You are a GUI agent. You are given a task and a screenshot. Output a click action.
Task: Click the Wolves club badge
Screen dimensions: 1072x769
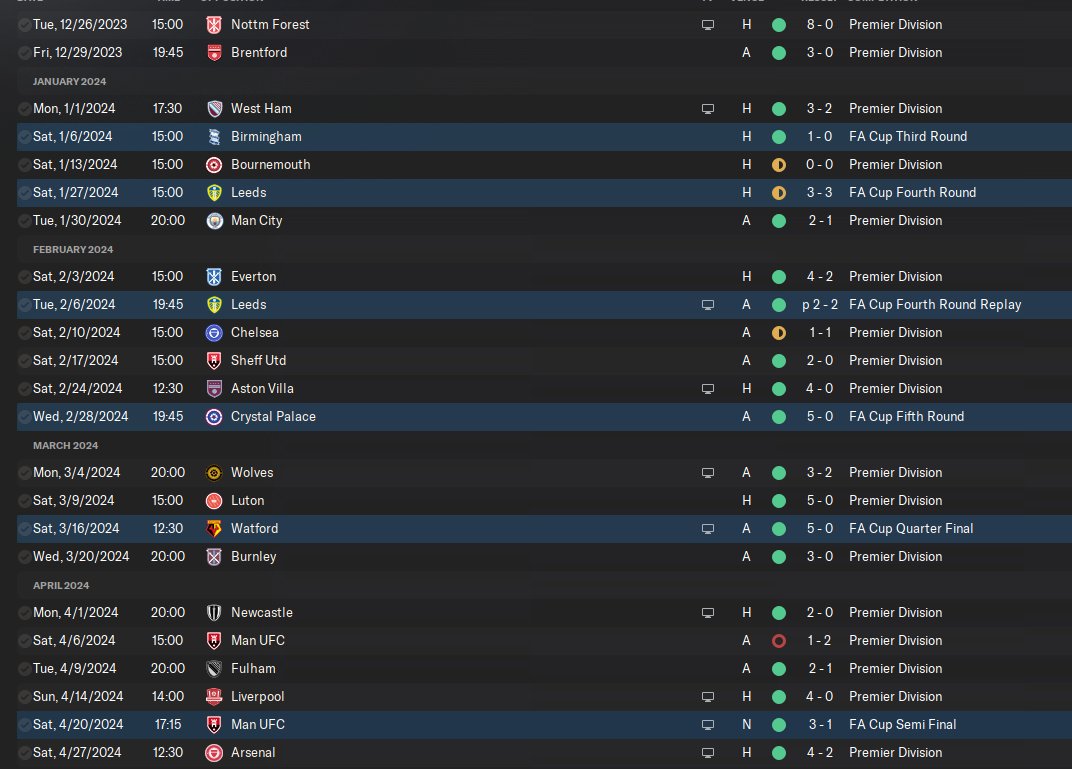pos(214,472)
